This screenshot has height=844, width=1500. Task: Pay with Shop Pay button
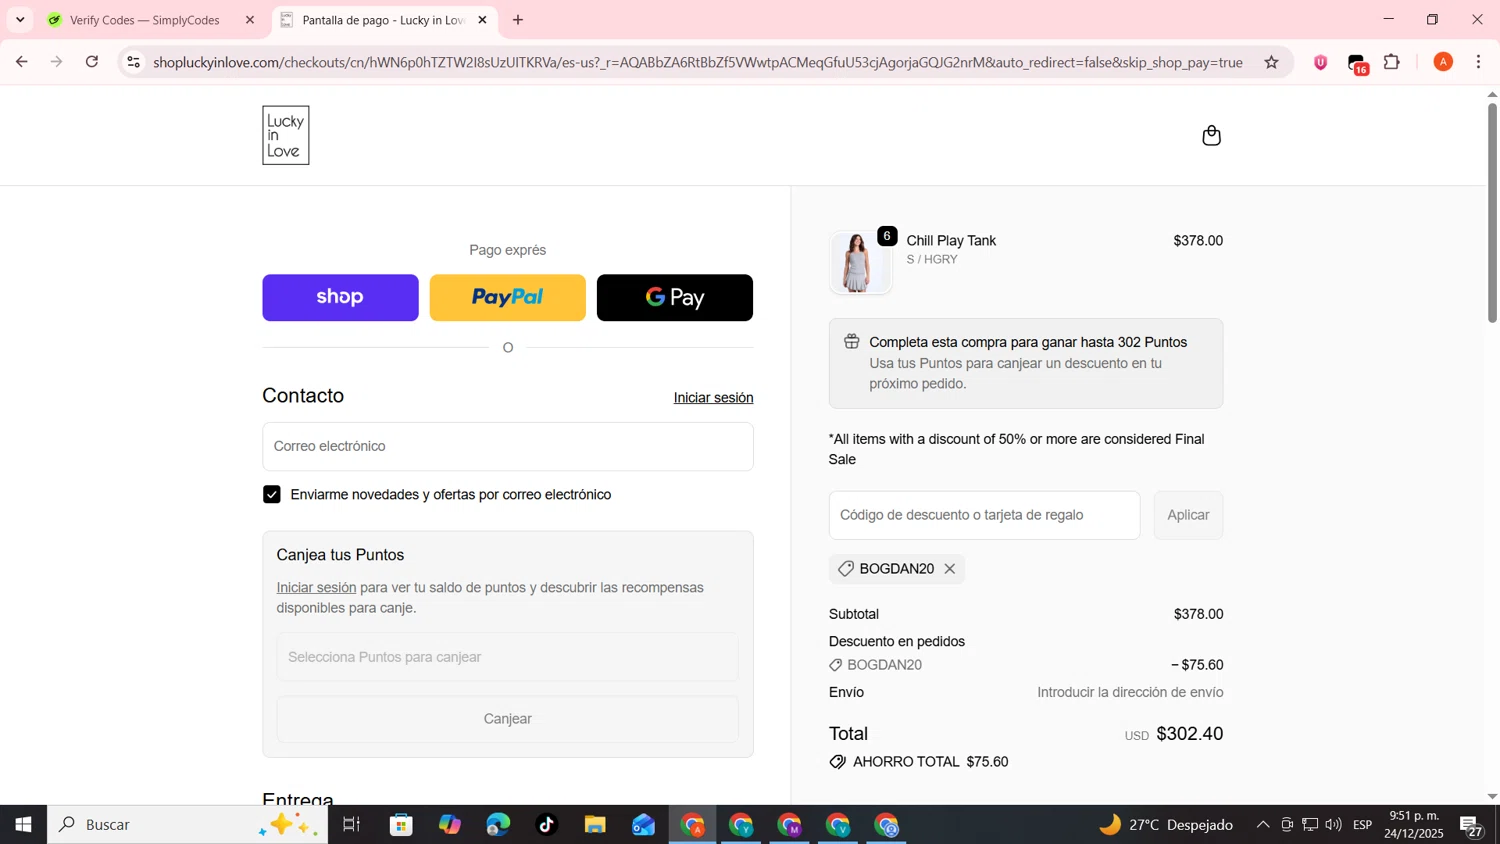340,297
